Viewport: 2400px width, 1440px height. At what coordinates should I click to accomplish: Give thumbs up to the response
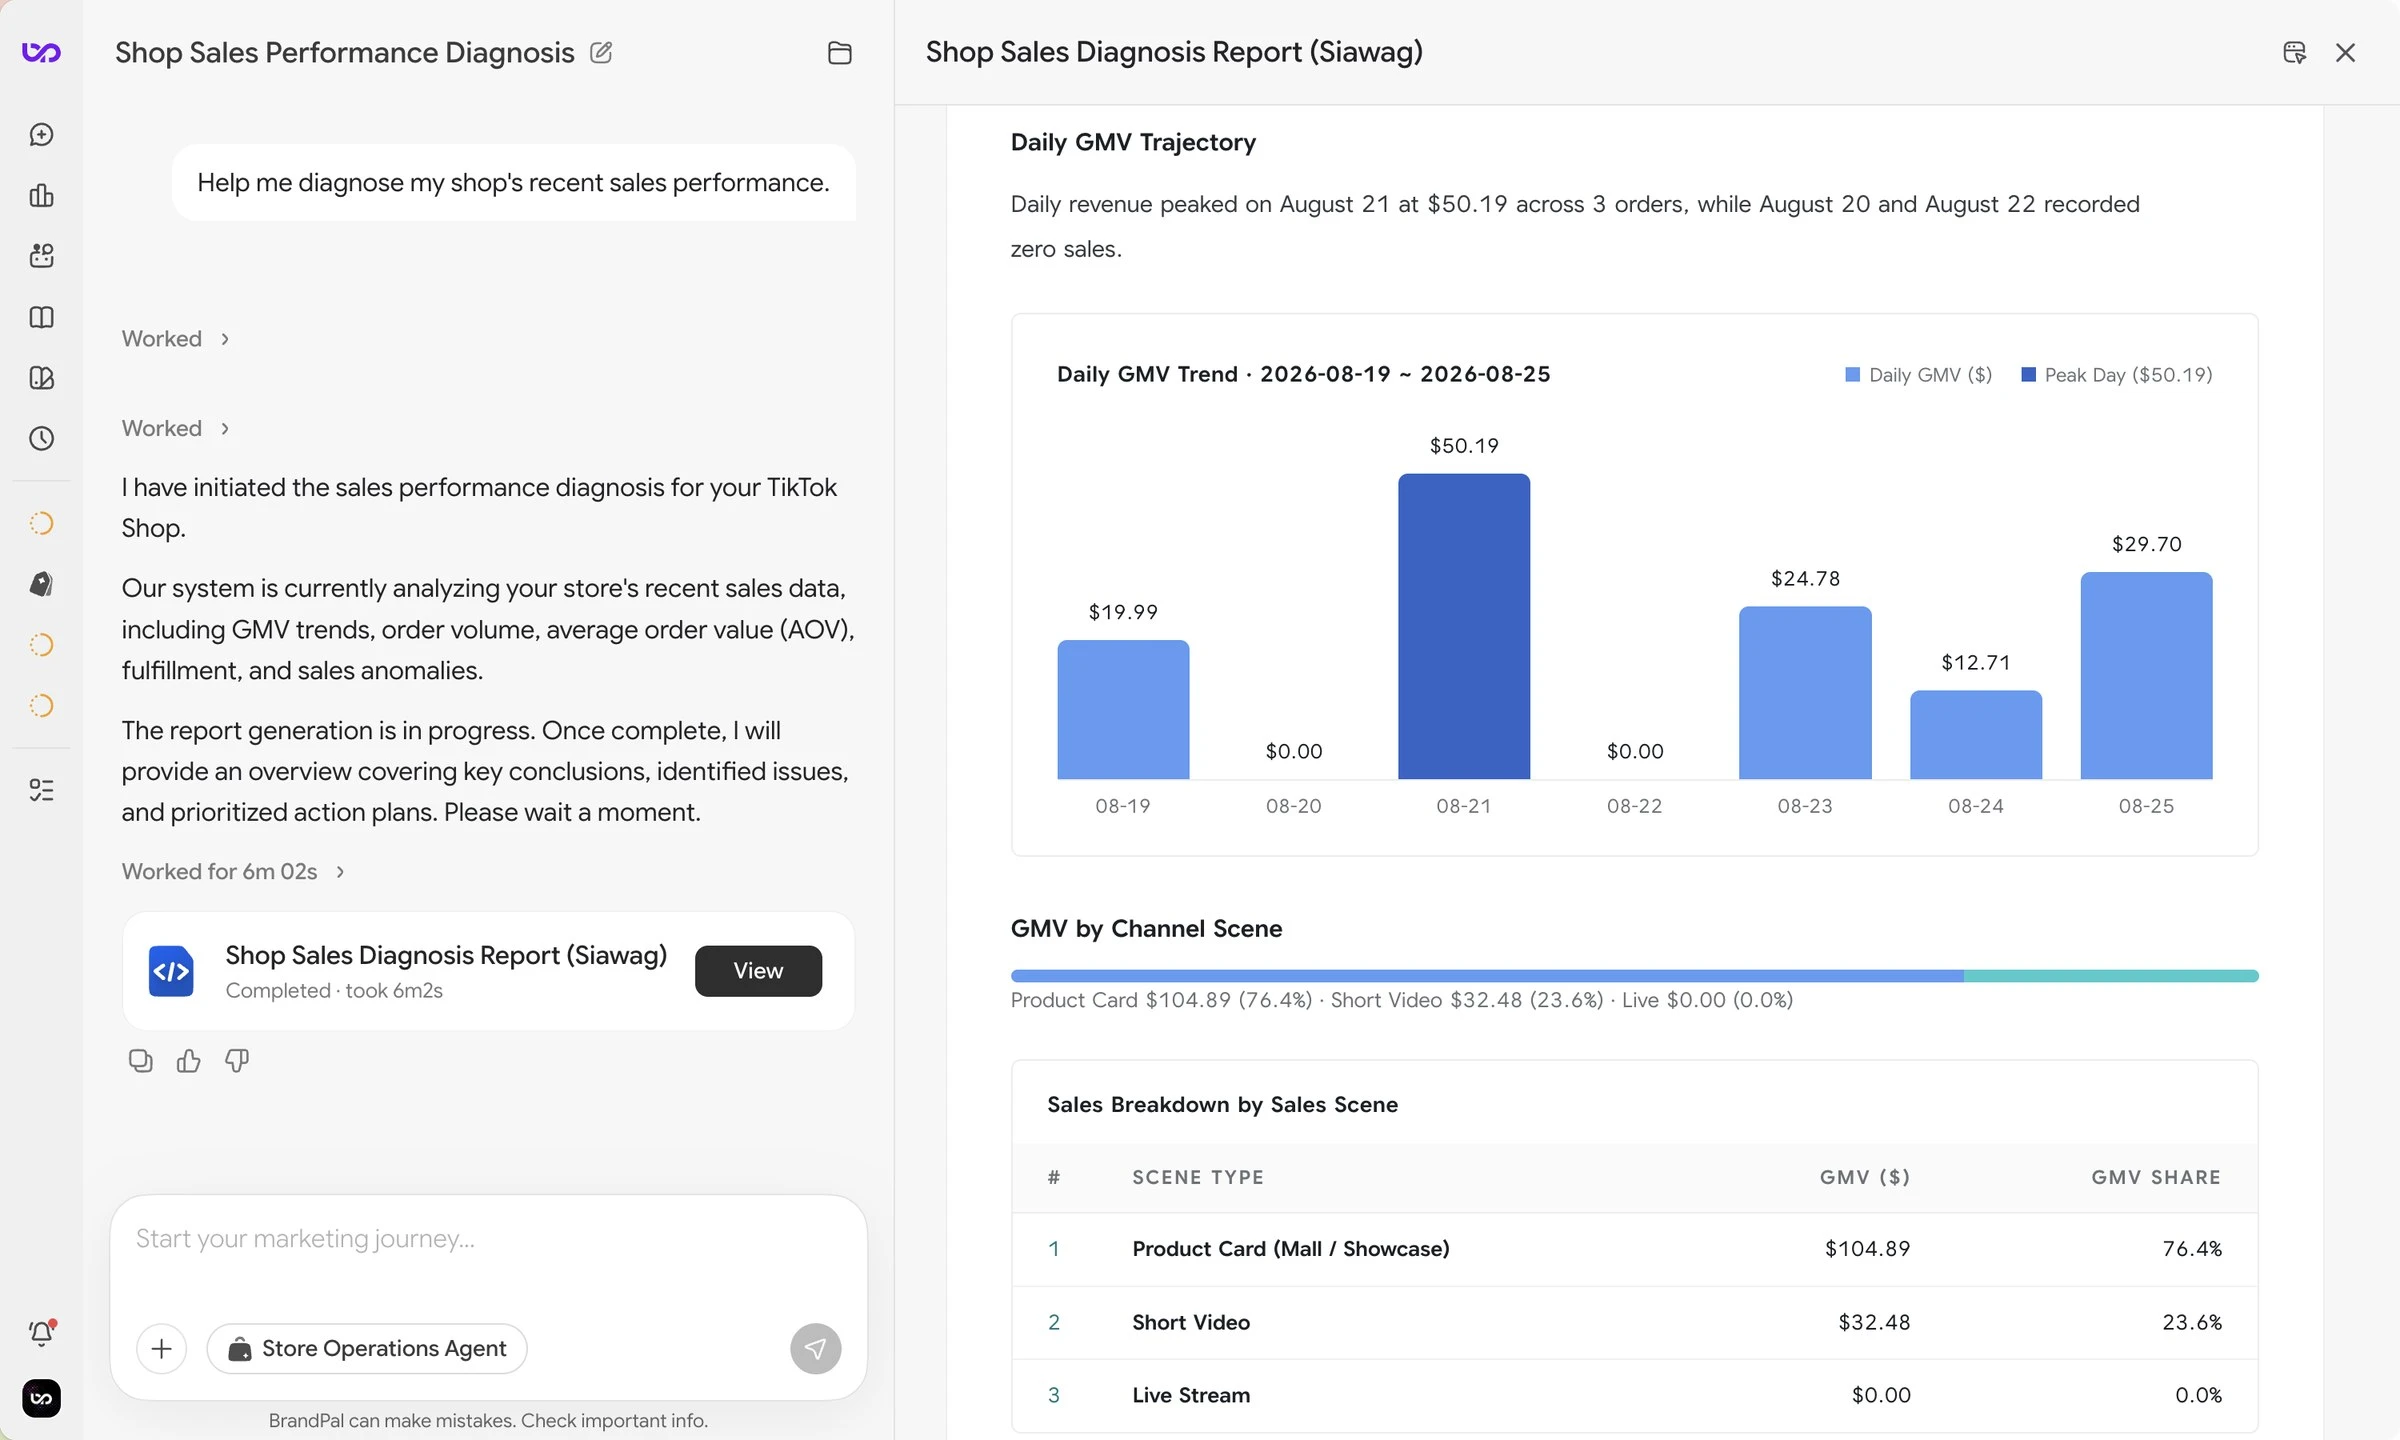click(x=189, y=1061)
